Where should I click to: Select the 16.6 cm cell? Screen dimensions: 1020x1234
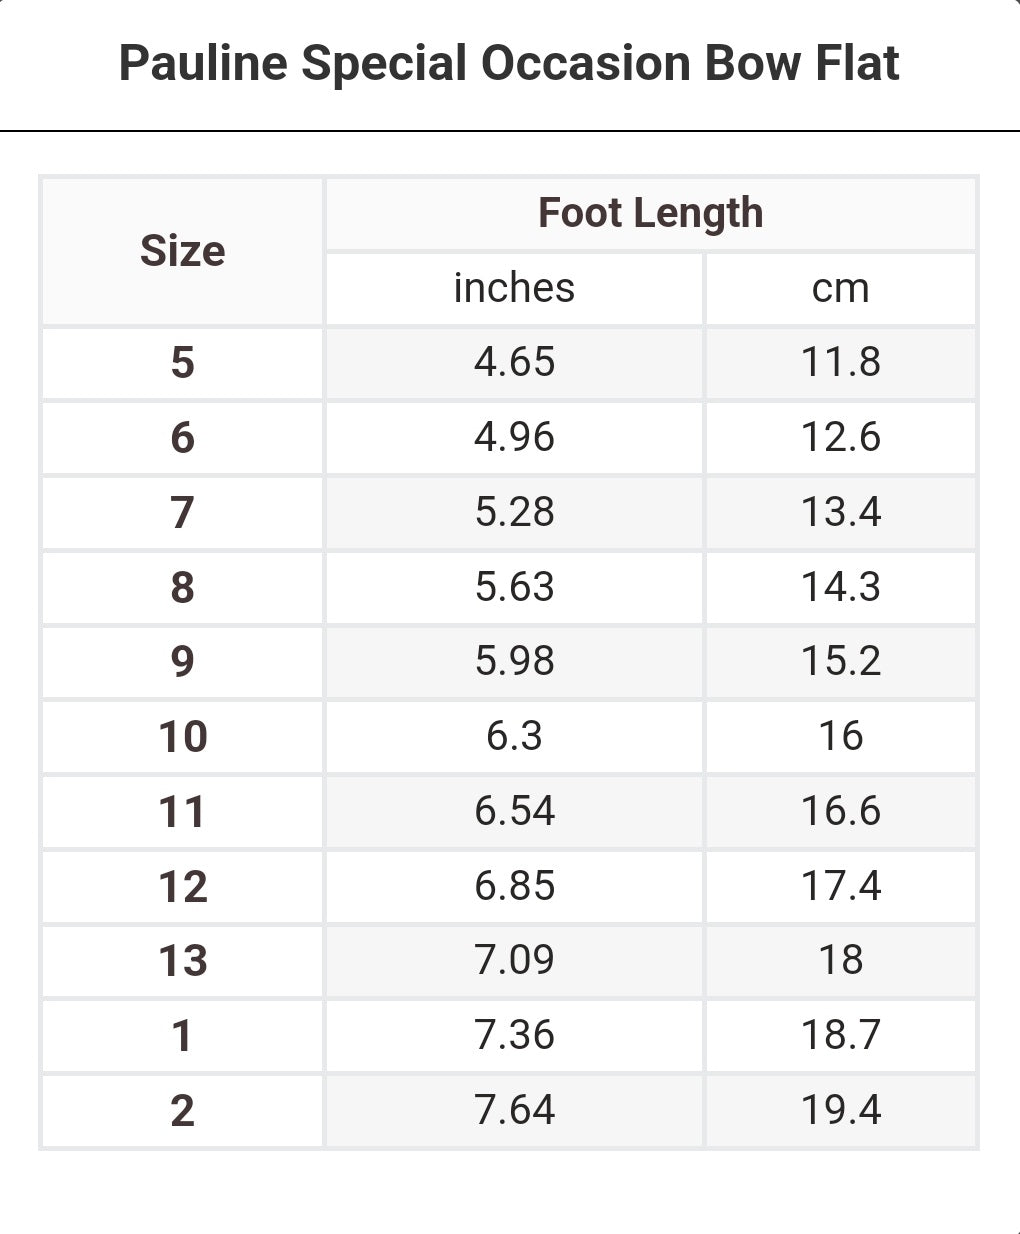tap(840, 811)
